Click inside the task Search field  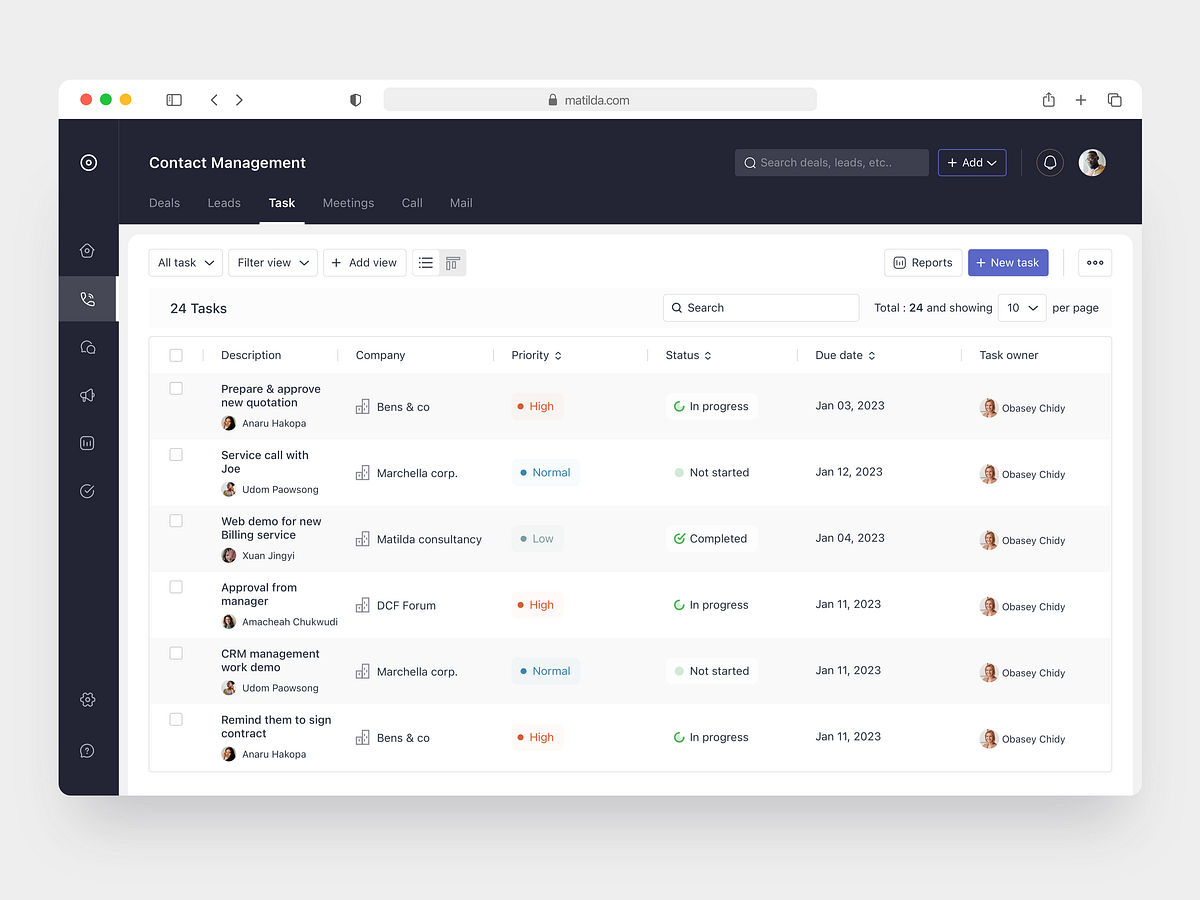click(x=760, y=307)
